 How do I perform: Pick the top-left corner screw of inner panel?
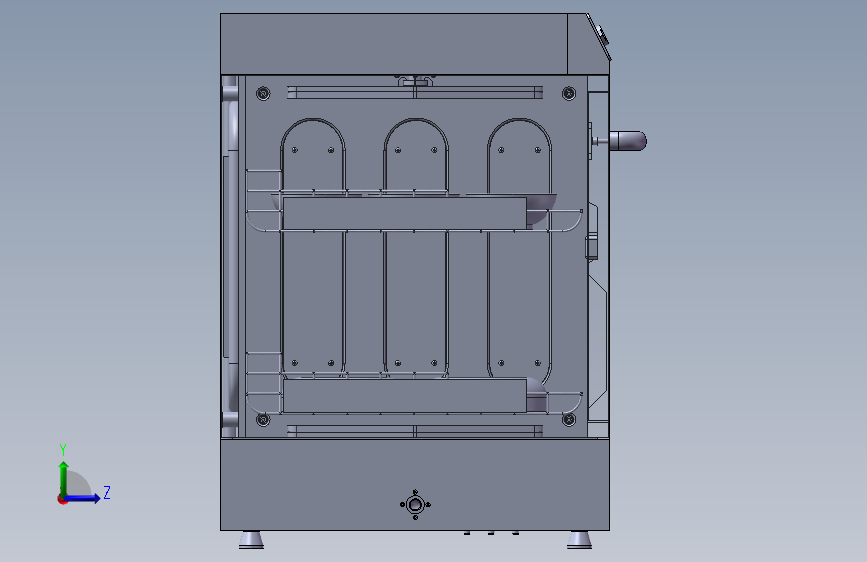click(263, 93)
